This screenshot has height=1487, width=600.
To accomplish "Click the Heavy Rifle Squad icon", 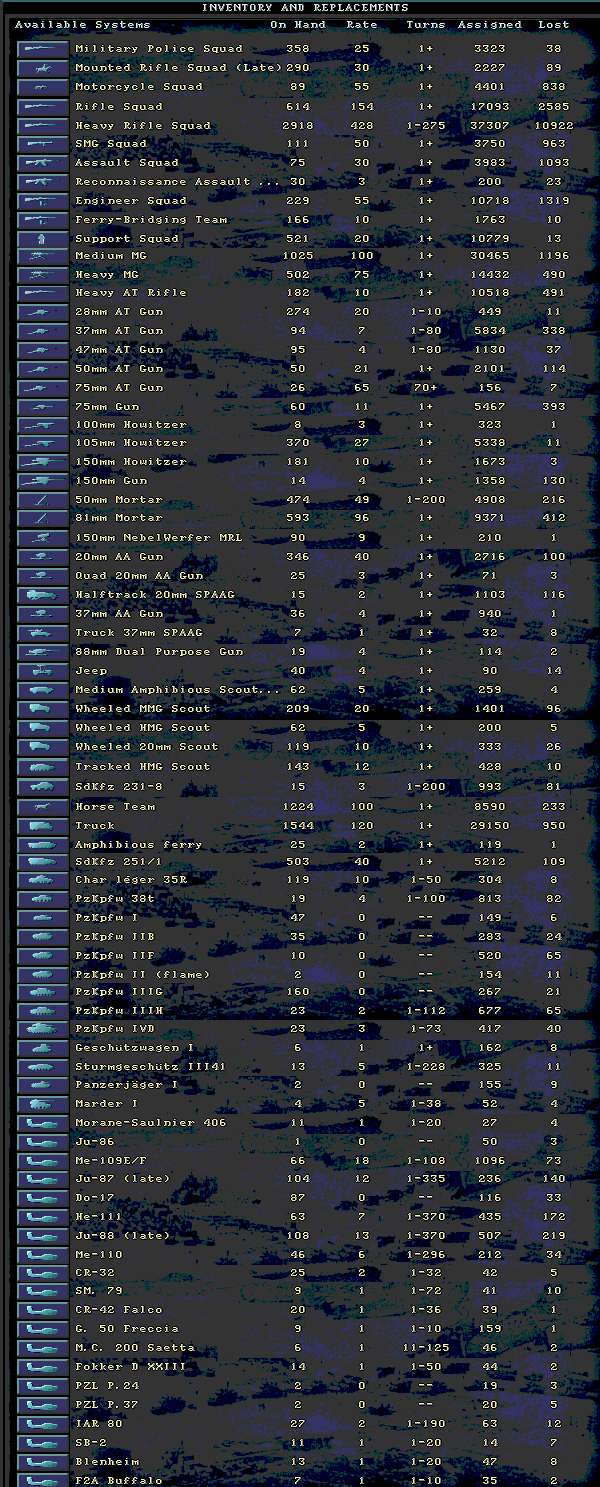I will click(x=43, y=125).
